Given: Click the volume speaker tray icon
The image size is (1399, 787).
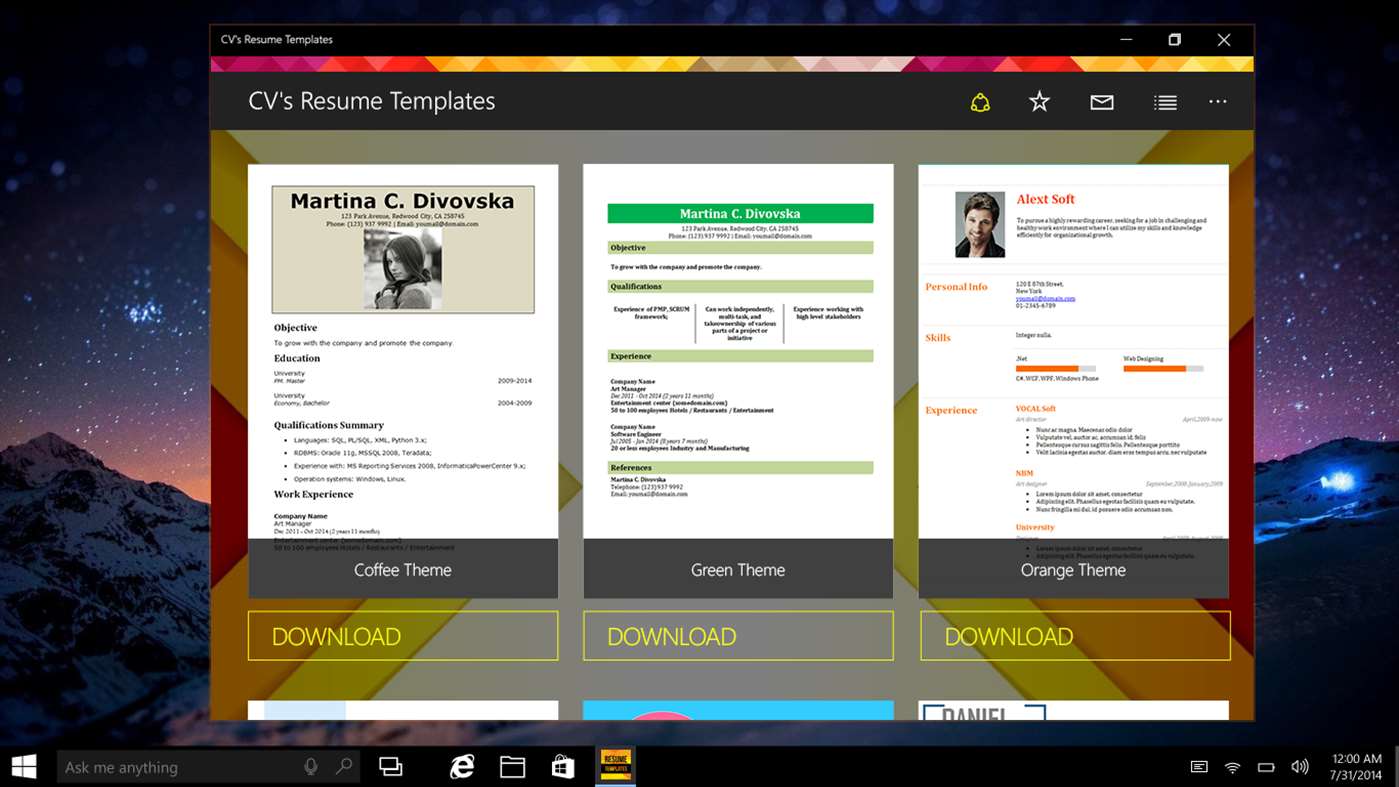Looking at the screenshot, I should coord(1300,767).
